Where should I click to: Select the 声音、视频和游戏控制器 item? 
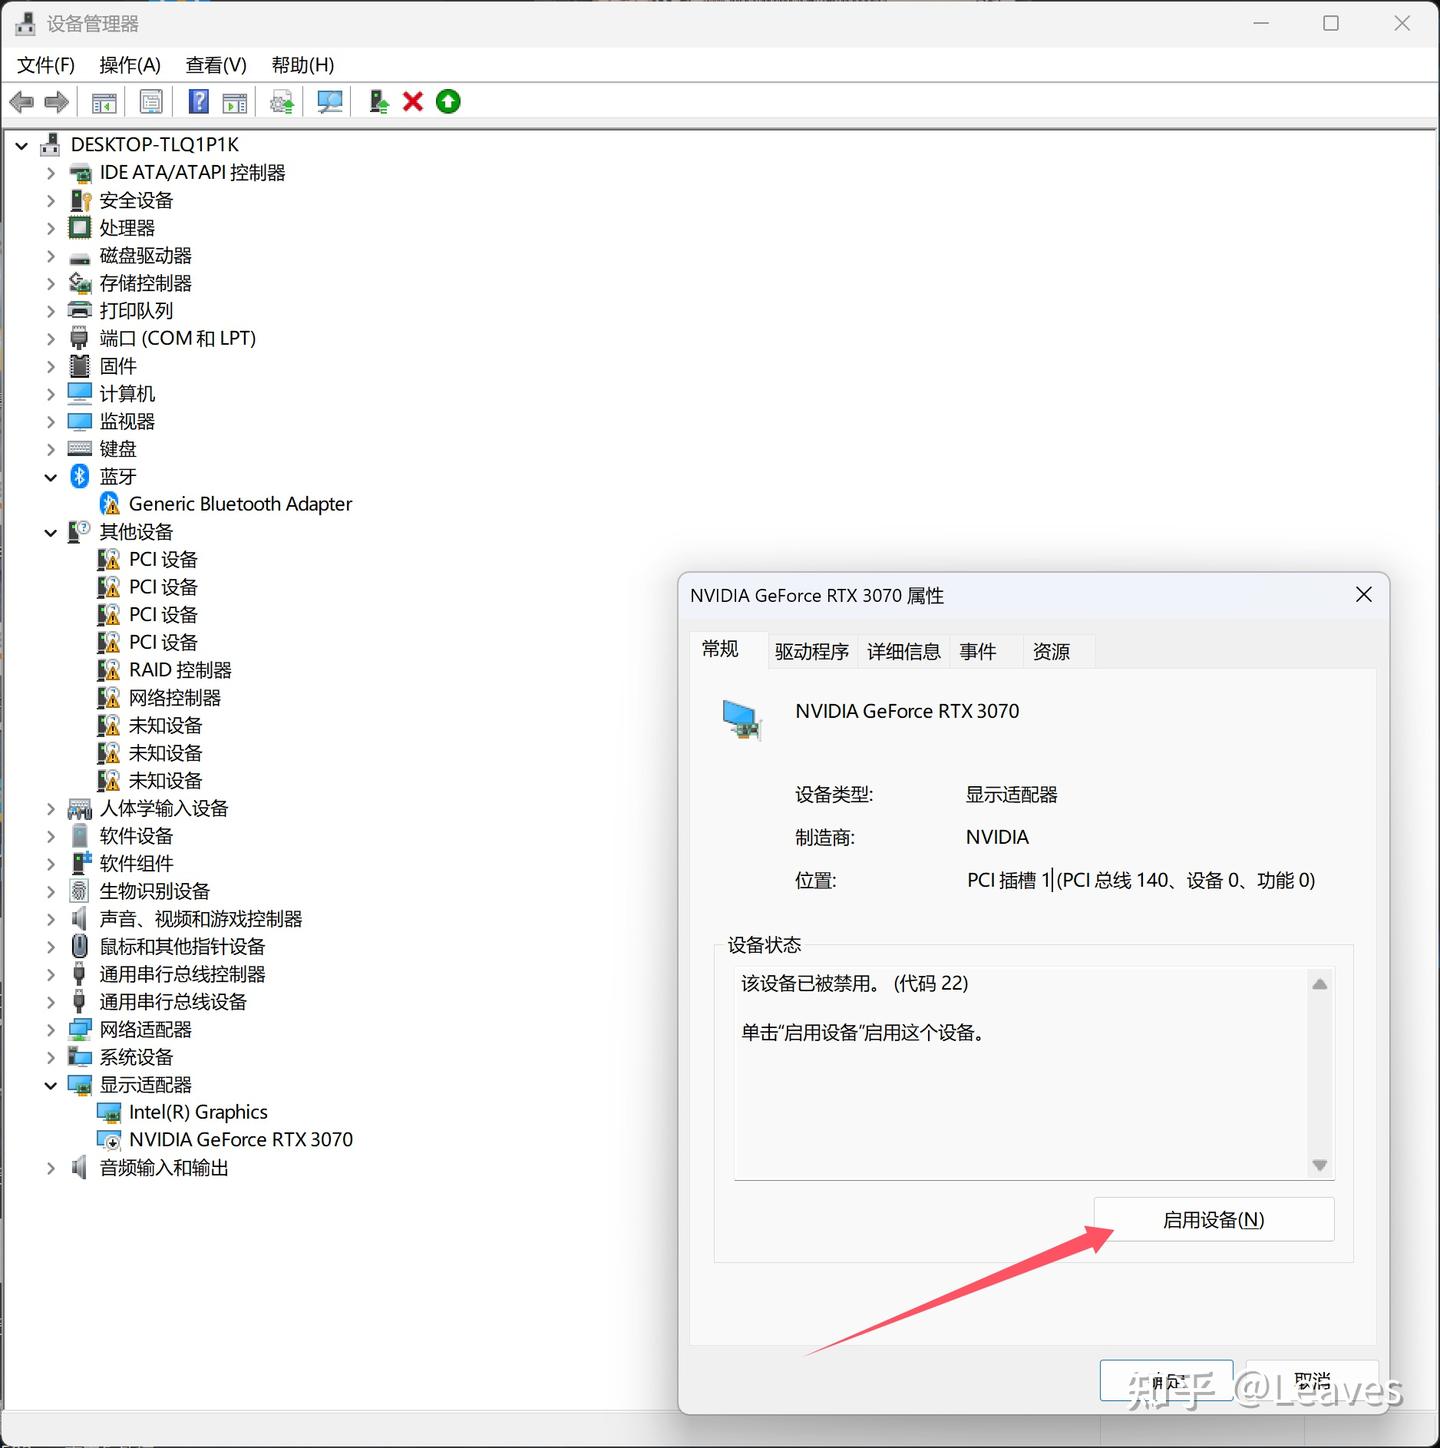click(201, 919)
